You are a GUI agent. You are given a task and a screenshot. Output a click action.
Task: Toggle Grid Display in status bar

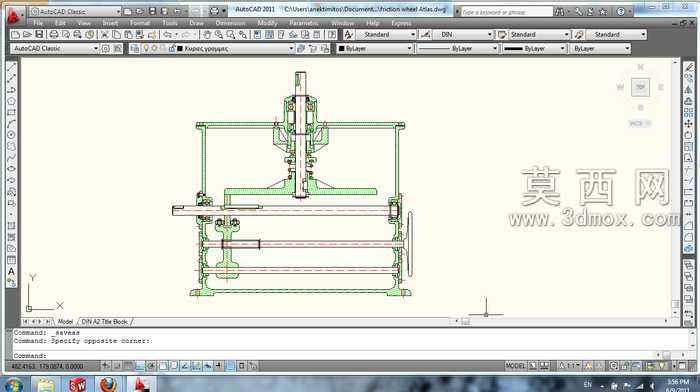tap(128, 366)
